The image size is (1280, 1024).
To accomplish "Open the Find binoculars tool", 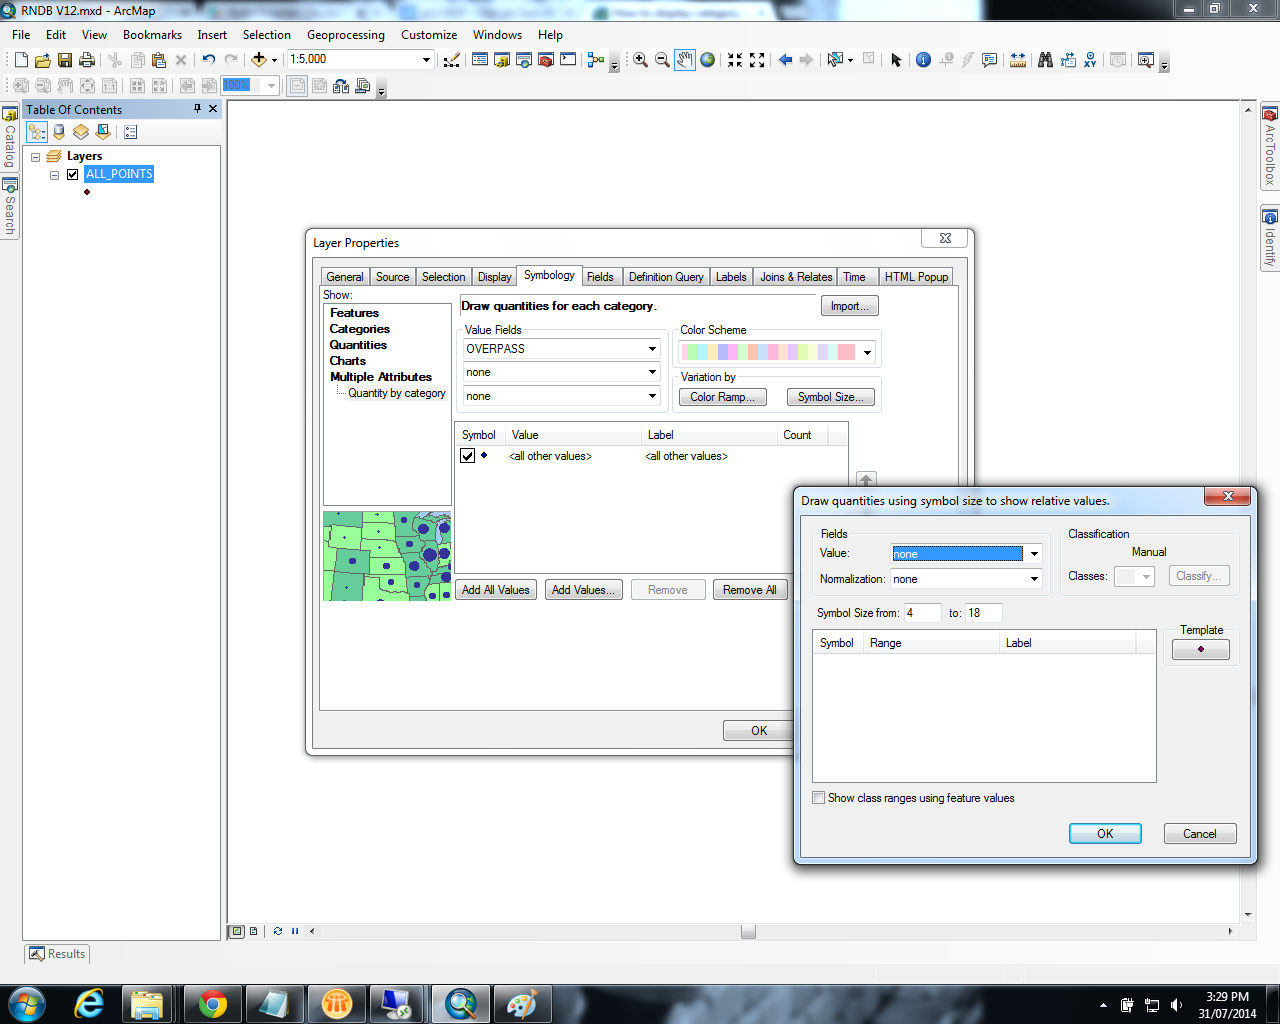I will pyautogui.click(x=1045, y=60).
